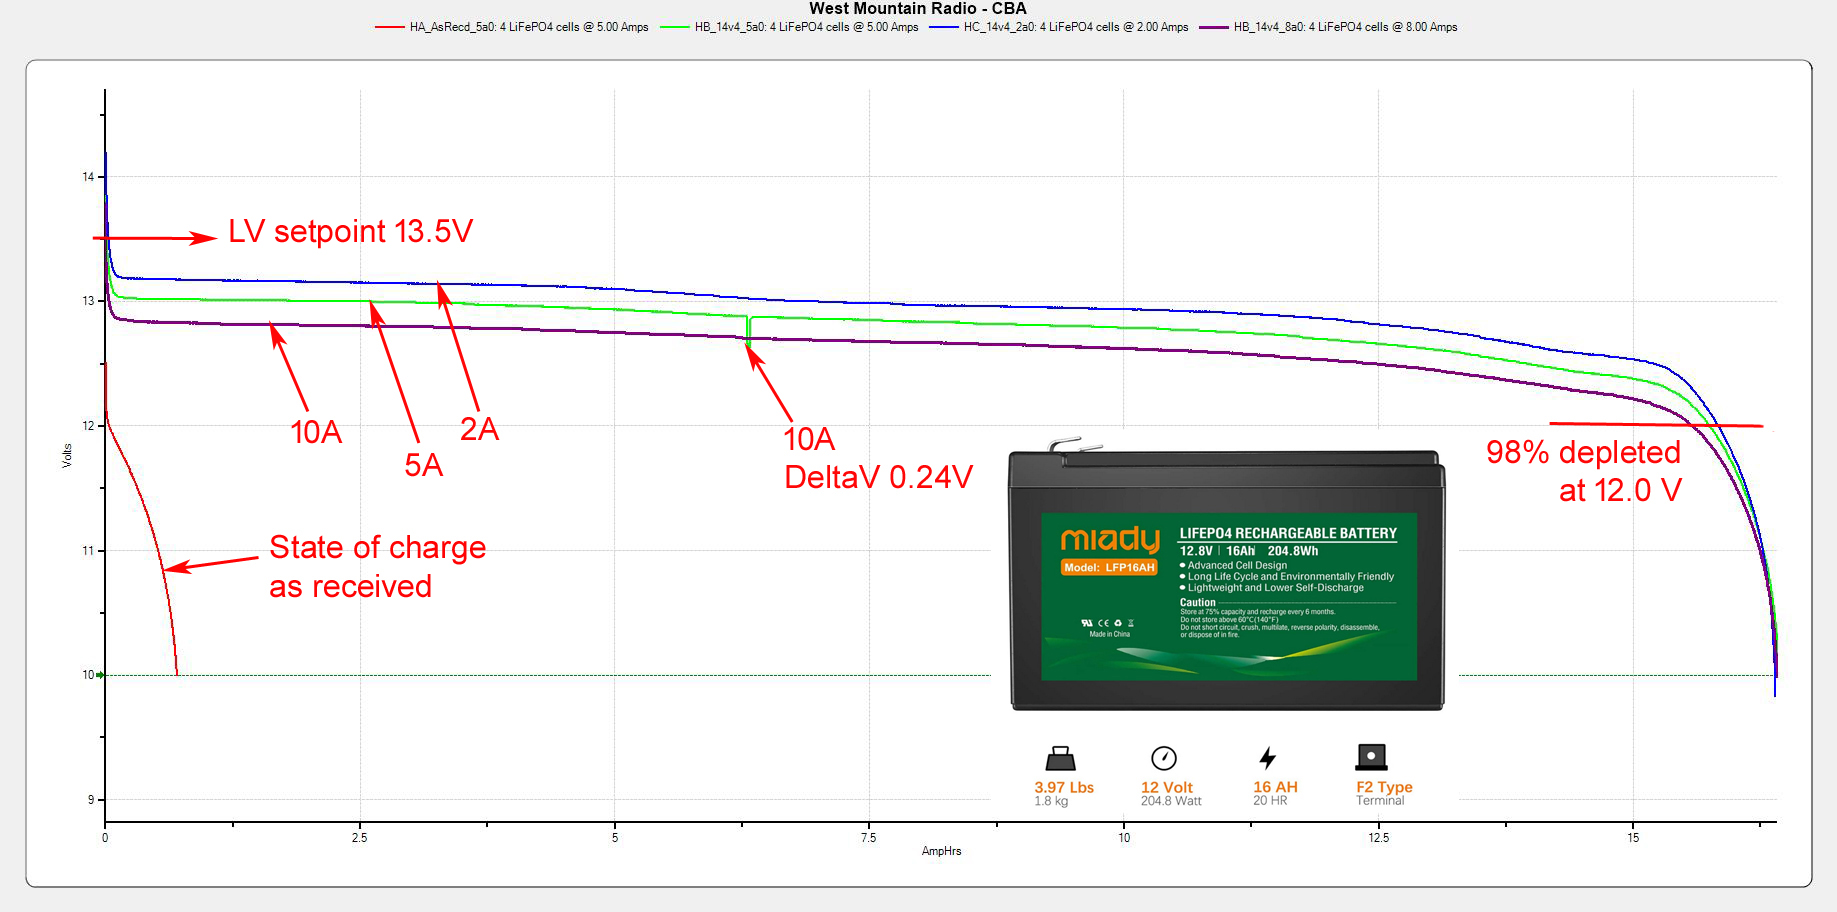Click the State of charge as received label
The image size is (1837, 912).
click(x=377, y=566)
